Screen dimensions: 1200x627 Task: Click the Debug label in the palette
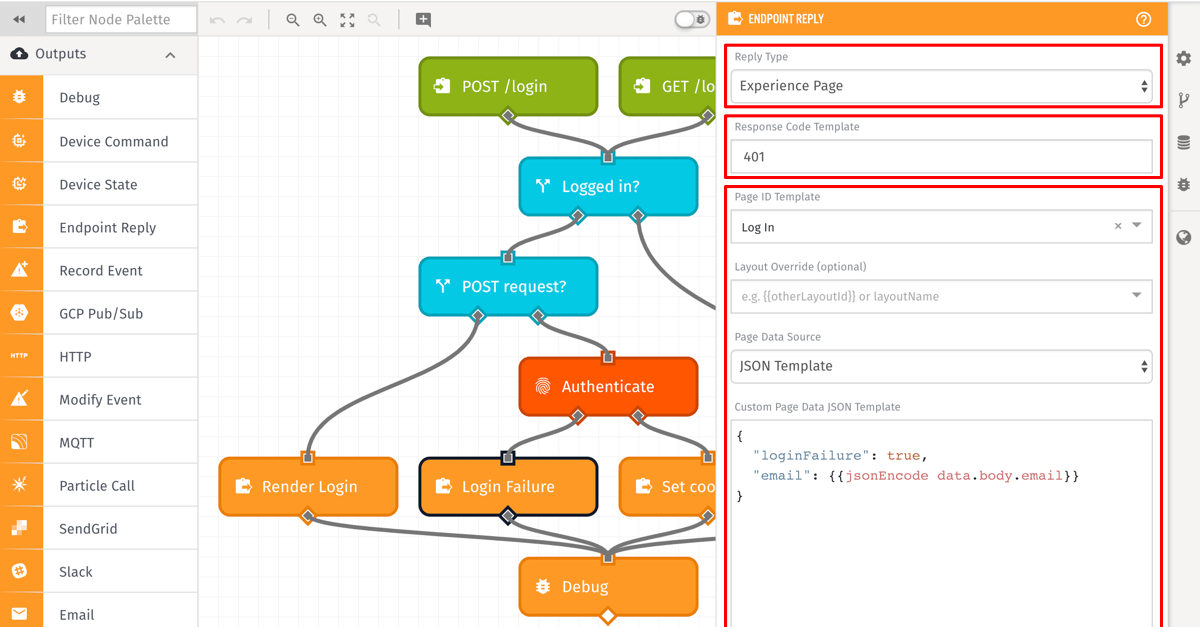(79, 98)
